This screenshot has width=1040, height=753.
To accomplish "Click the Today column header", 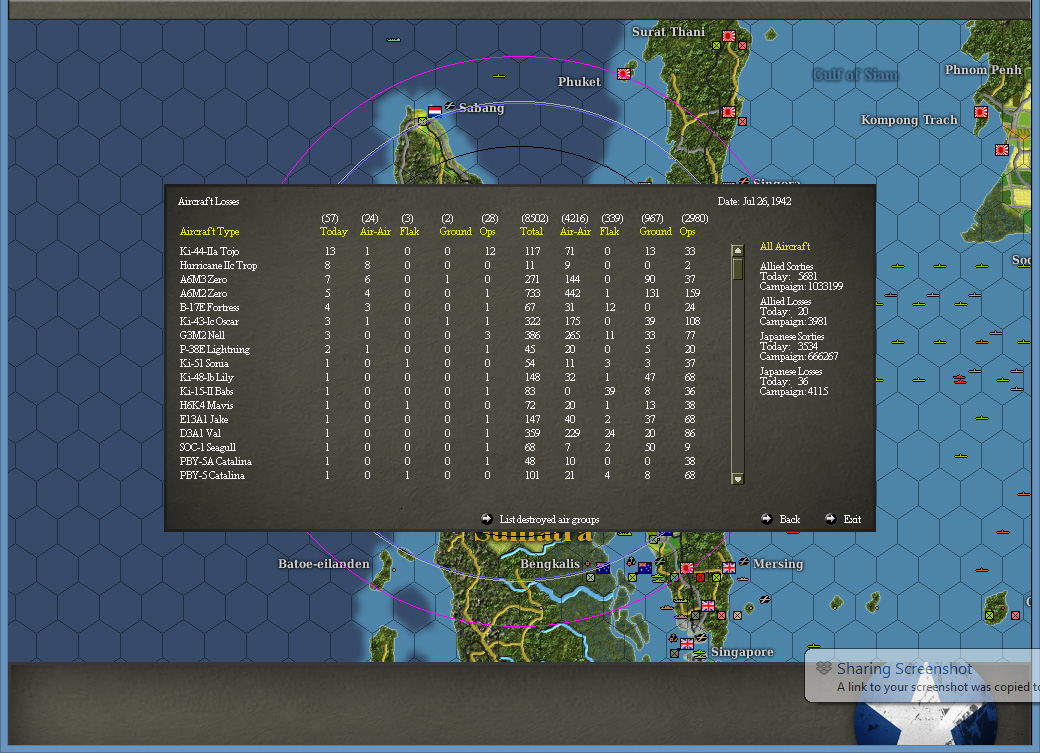I will 333,231.
